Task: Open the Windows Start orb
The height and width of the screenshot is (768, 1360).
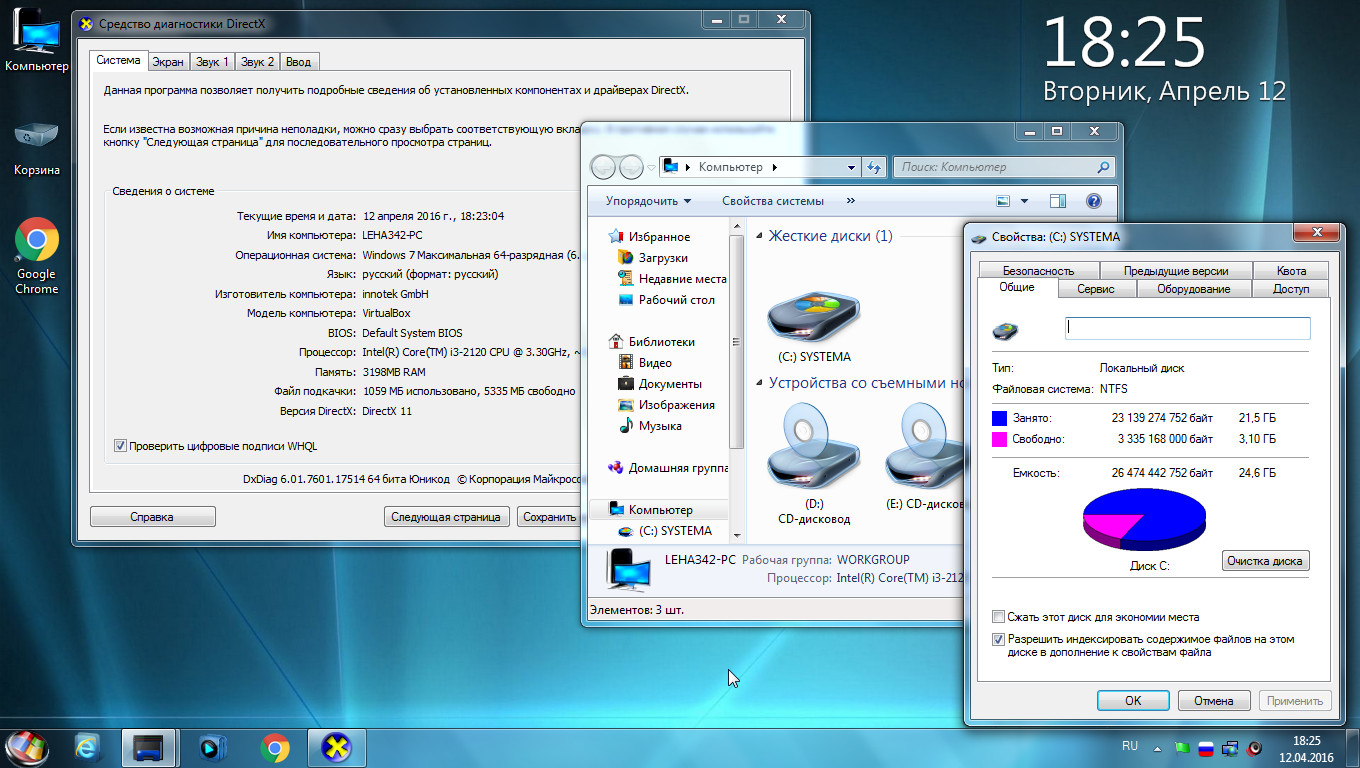Action: 27,747
